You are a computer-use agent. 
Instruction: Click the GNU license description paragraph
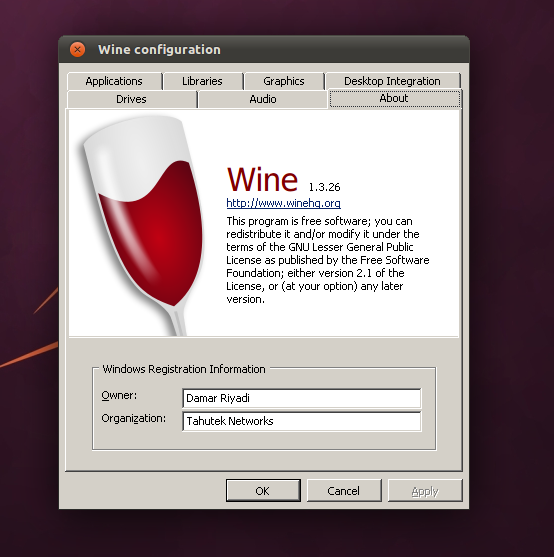(327, 260)
